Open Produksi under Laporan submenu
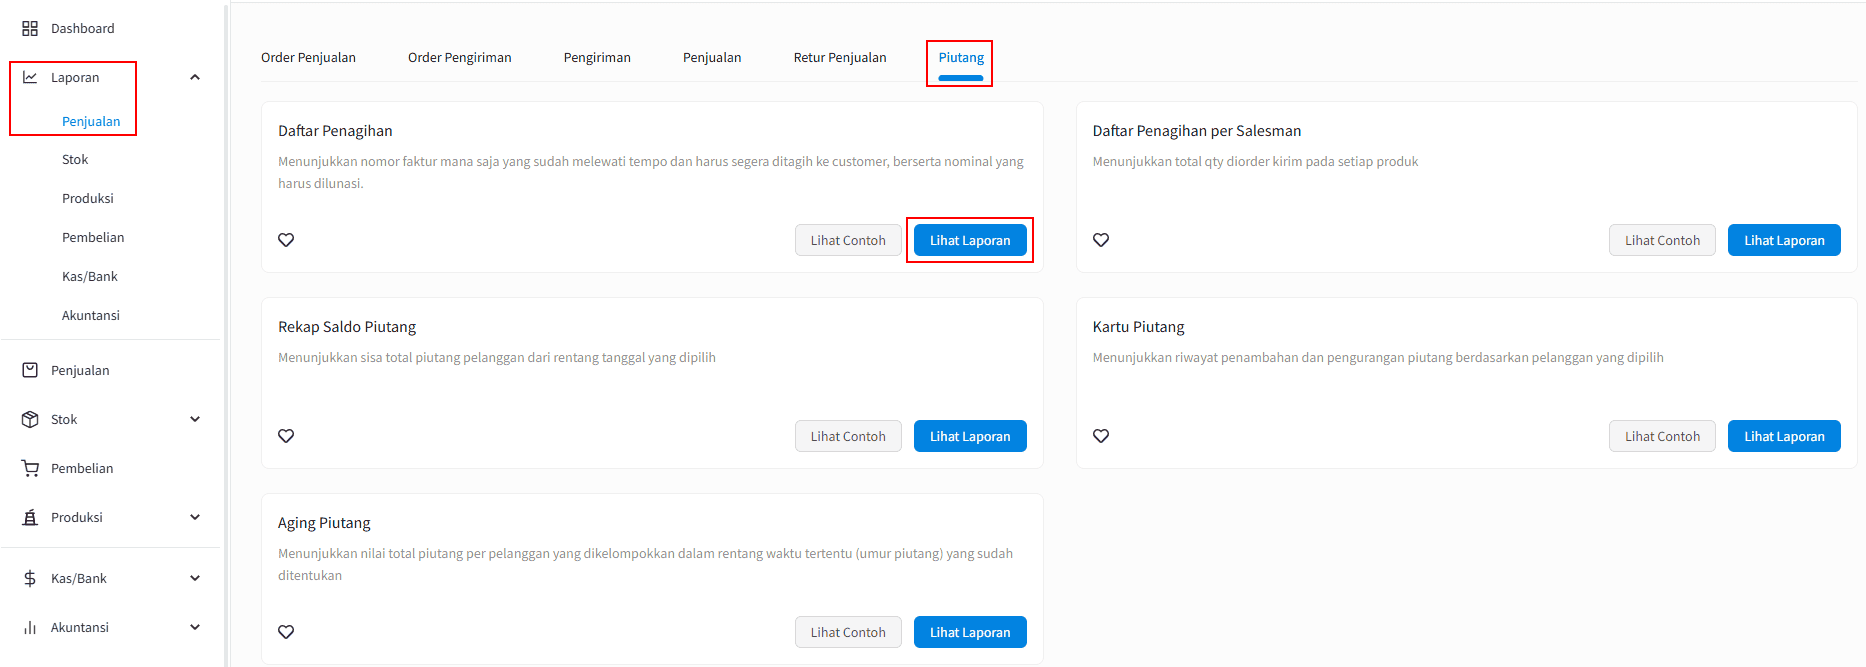Image resolution: width=1866 pixels, height=667 pixels. pyautogui.click(x=88, y=198)
